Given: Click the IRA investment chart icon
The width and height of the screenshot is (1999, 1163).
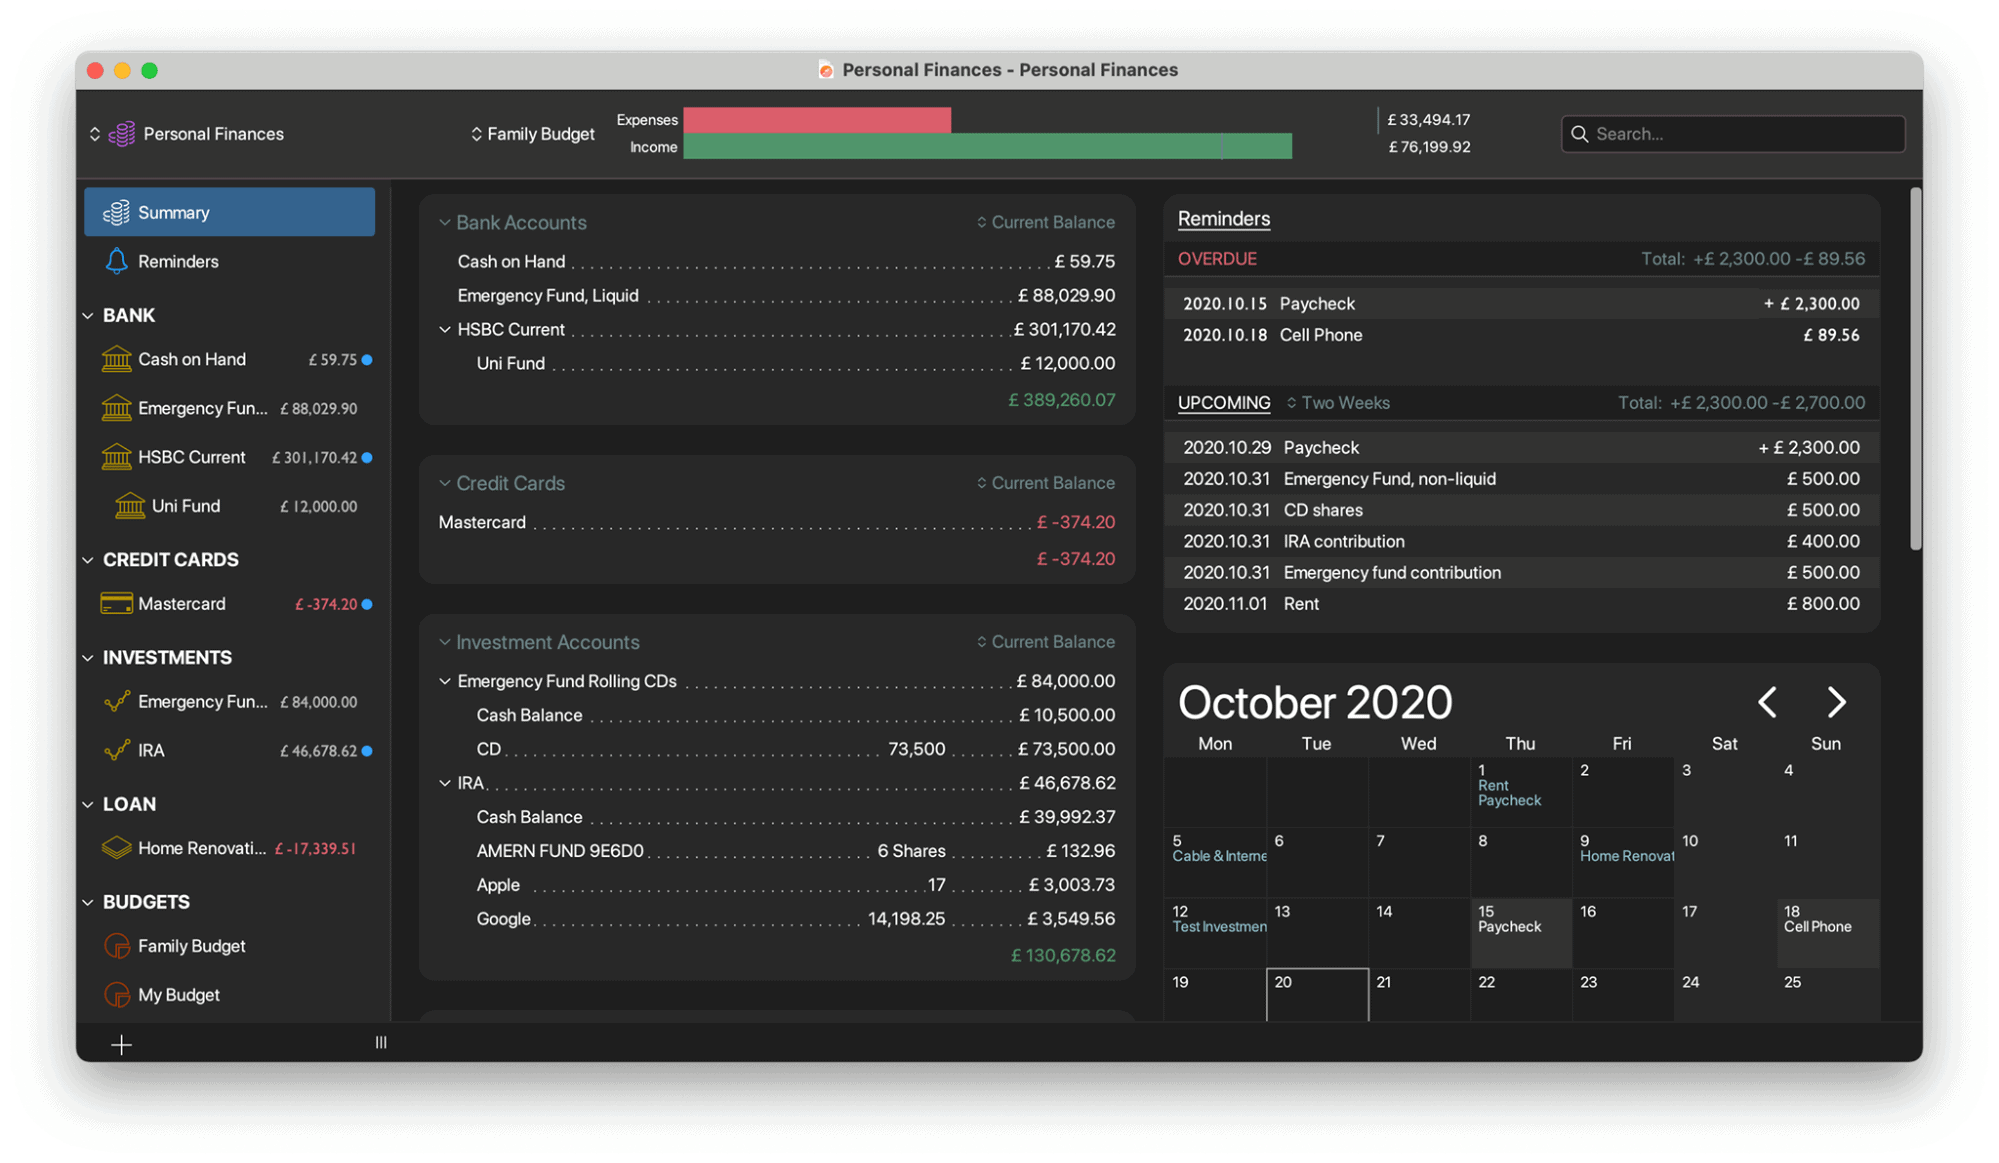Looking at the screenshot, I should point(116,751).
